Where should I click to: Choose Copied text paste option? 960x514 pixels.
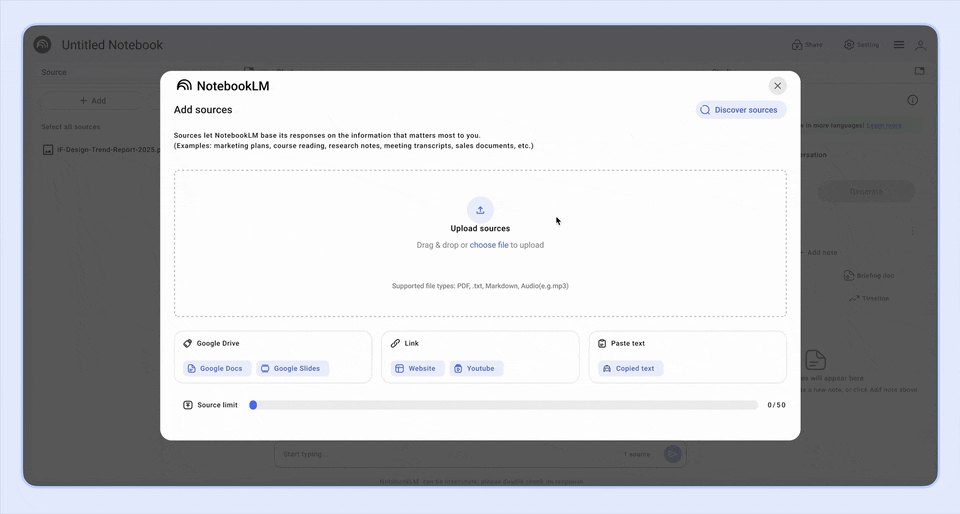[630, 368]
